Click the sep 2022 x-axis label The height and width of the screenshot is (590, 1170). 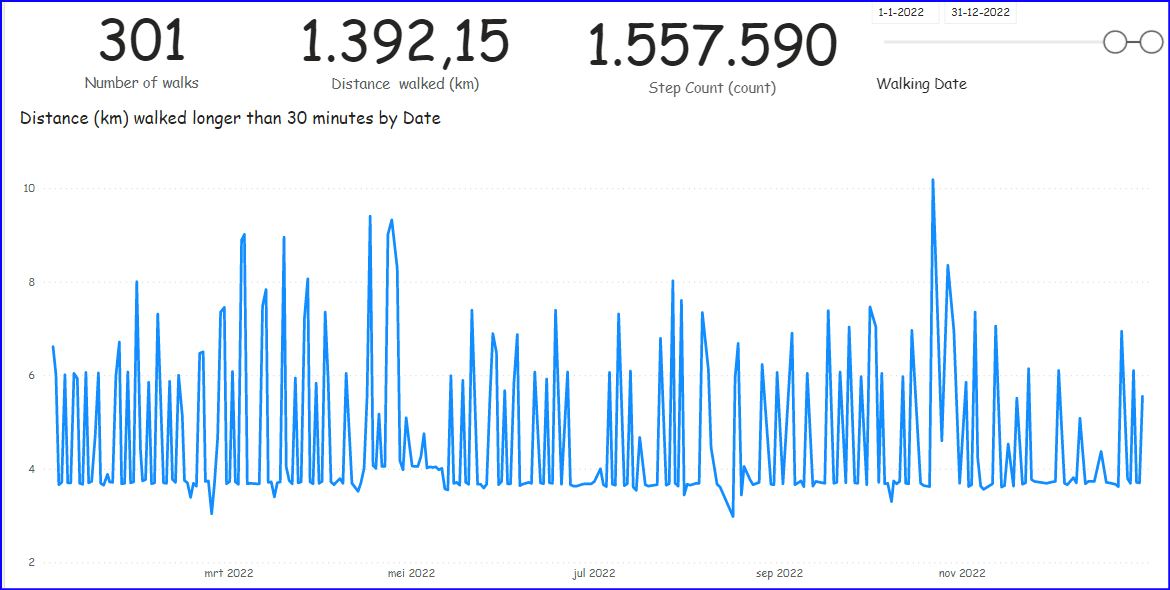pos(779,574)
